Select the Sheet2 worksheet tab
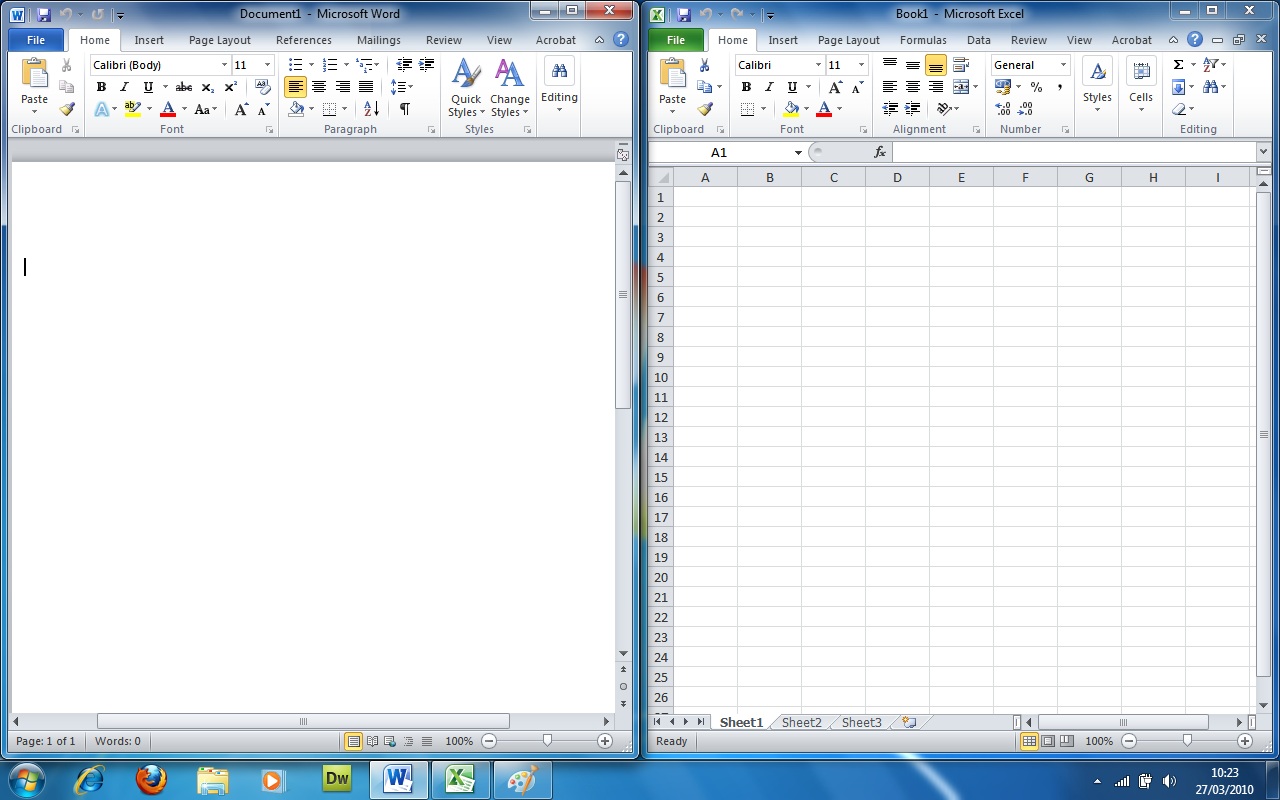This screenshot has height=800, width=1280. [801, 722]
